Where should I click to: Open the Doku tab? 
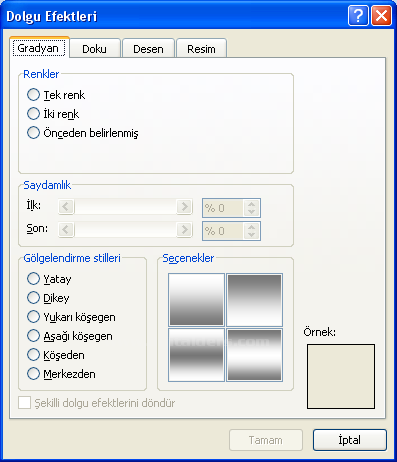95,49
